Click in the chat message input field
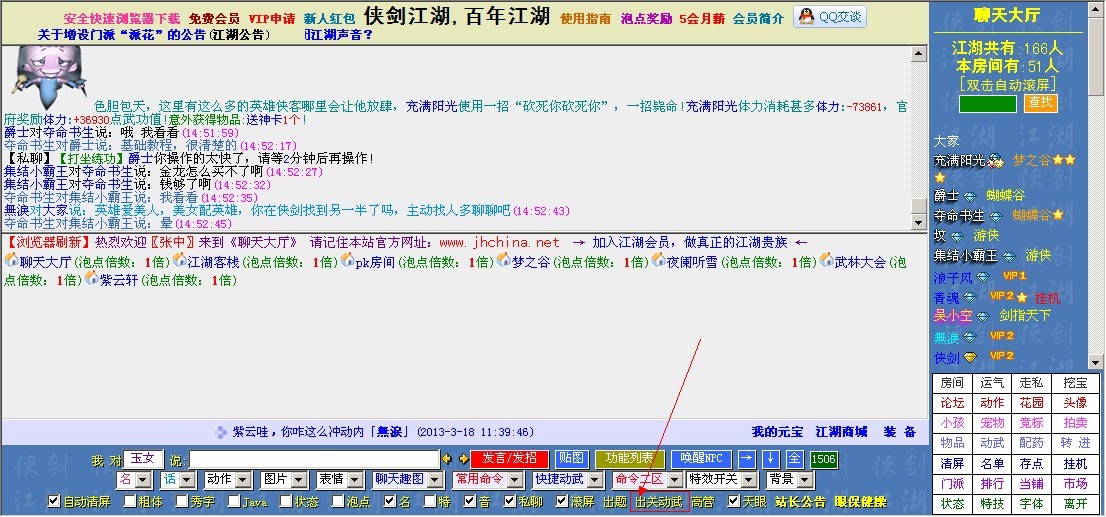 tap(314, 460)
